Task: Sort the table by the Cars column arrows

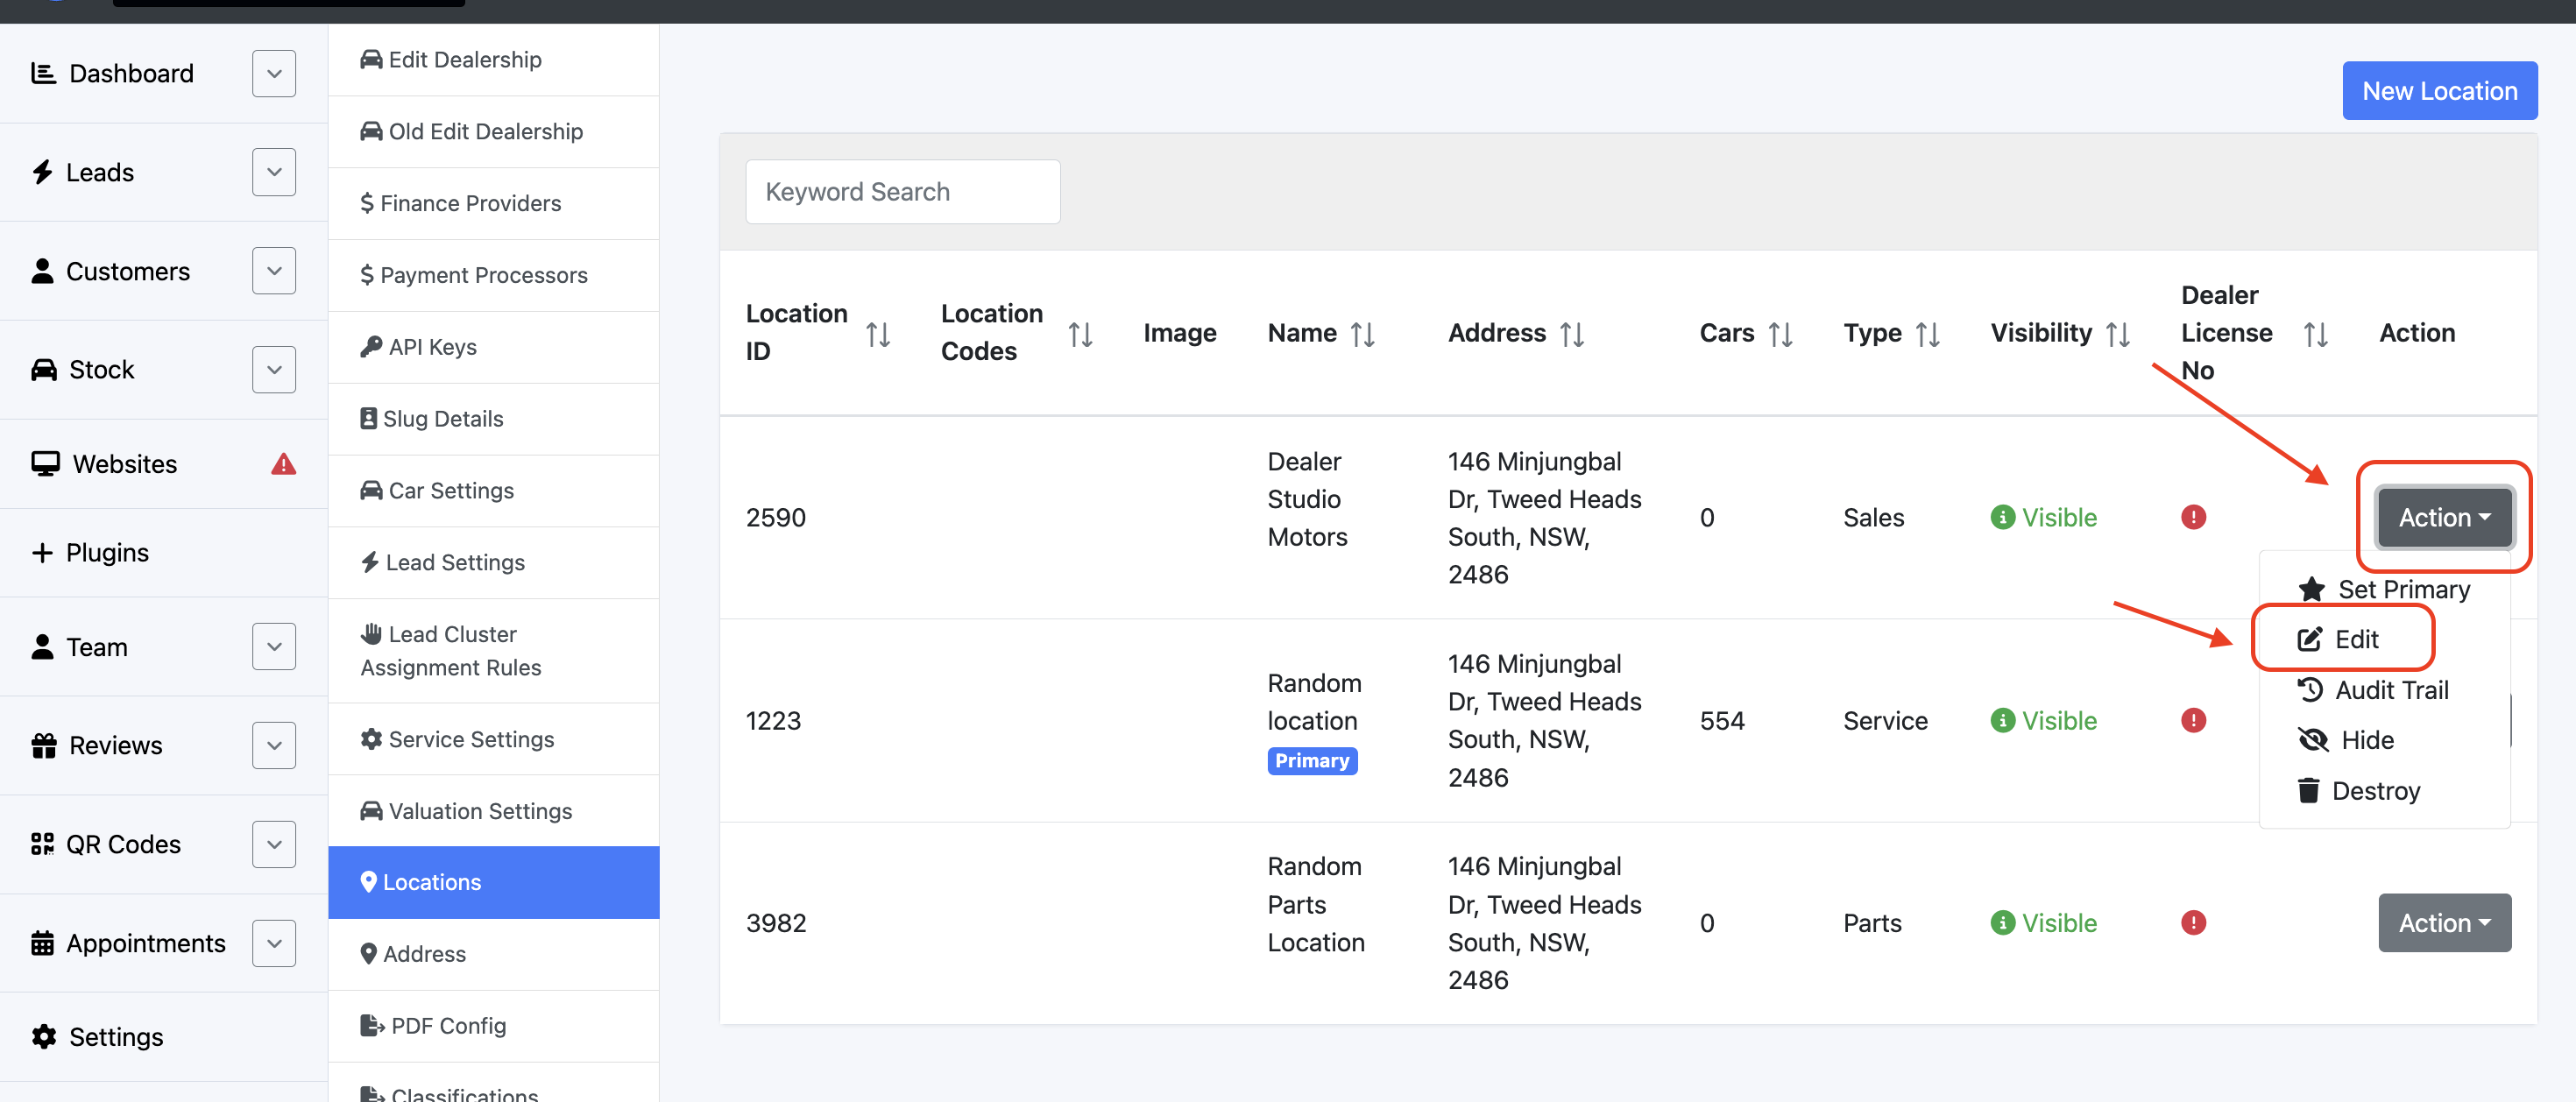Action: (1780, 333)
